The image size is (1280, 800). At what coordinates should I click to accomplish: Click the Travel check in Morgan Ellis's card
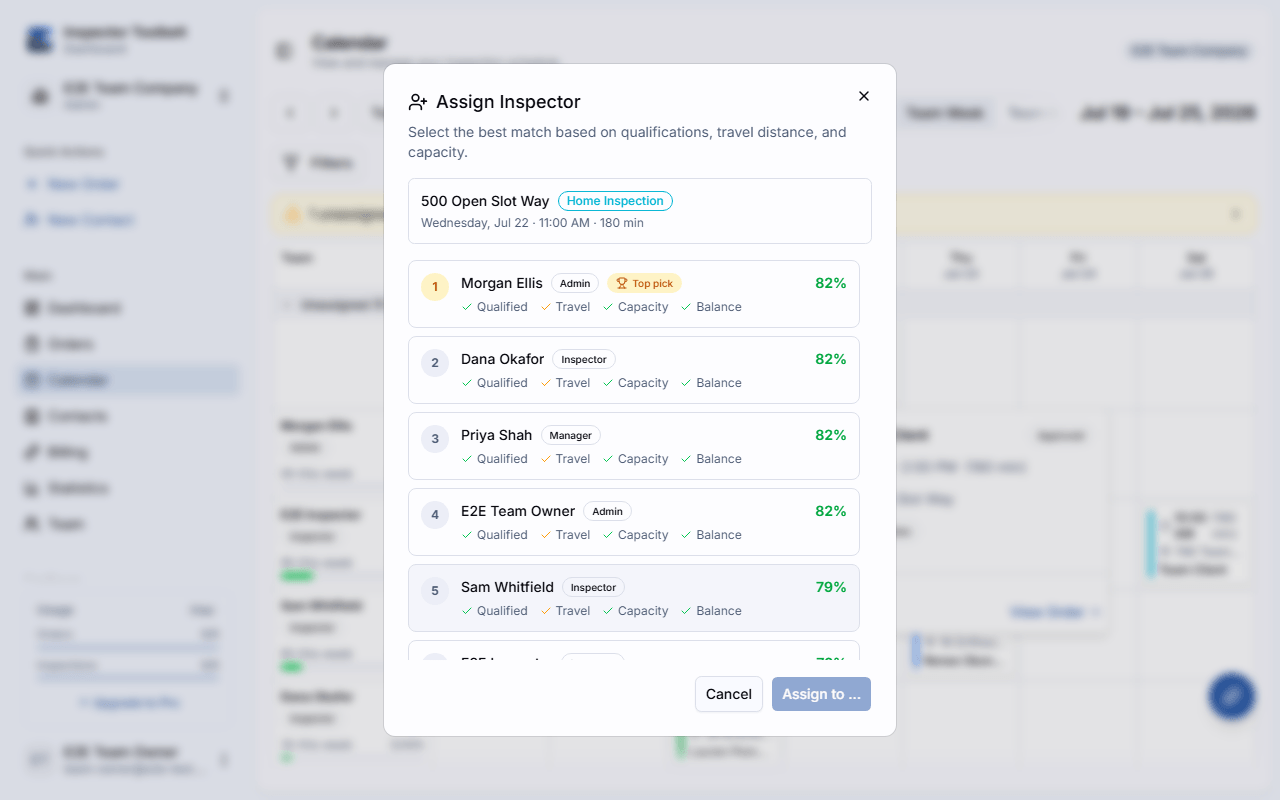pos(566,307)
